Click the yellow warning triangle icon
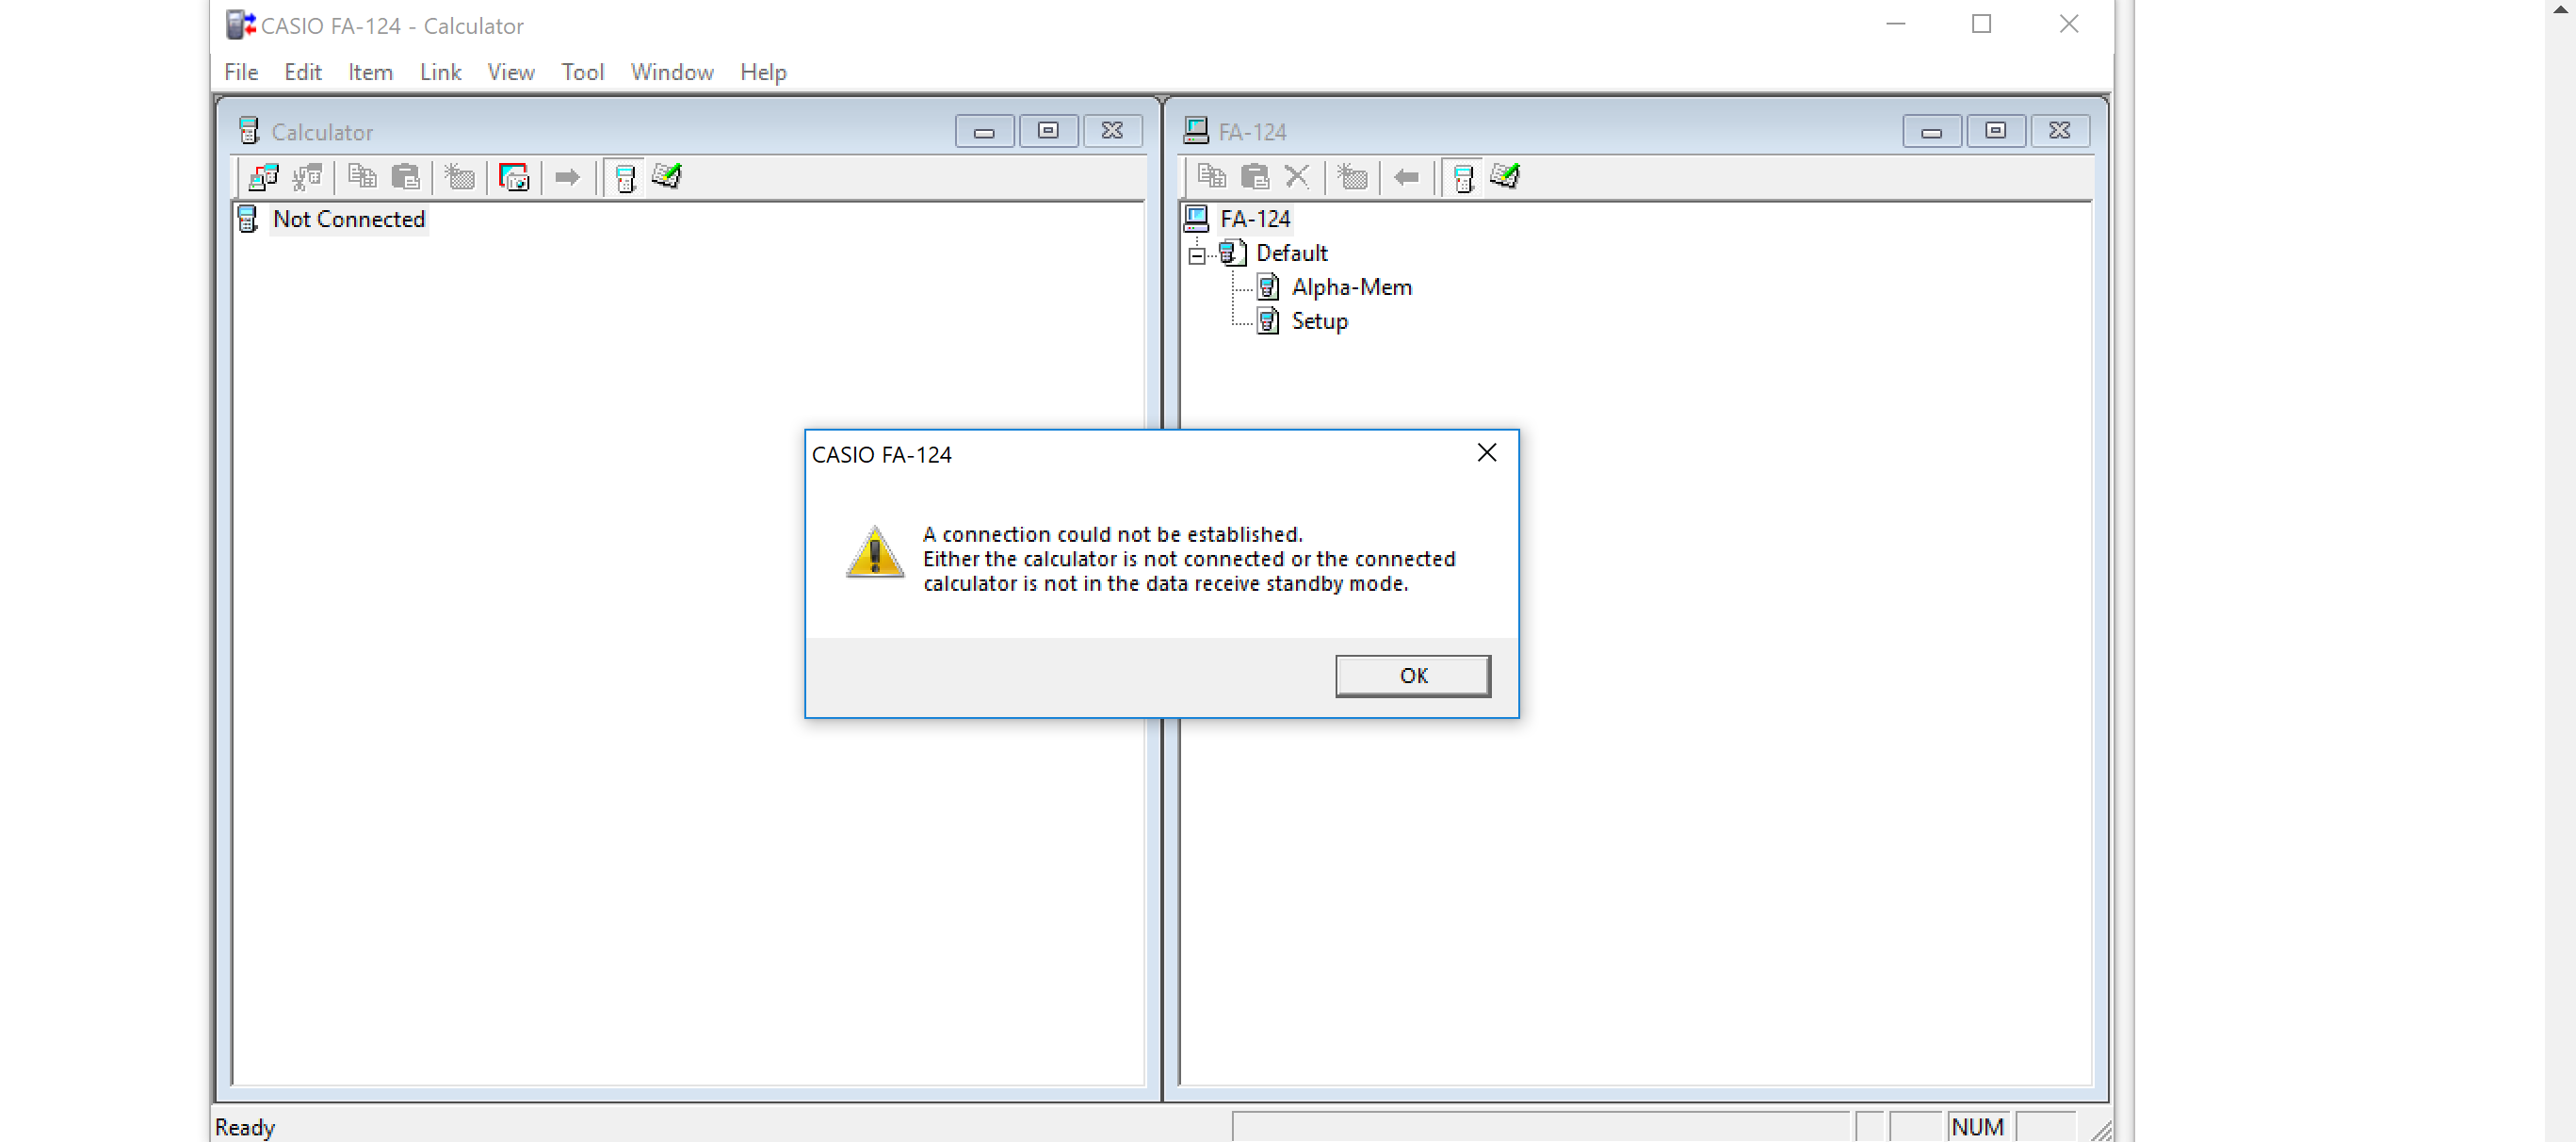The width and height of the screenshot is (2576, 1142). click(875, 553)
